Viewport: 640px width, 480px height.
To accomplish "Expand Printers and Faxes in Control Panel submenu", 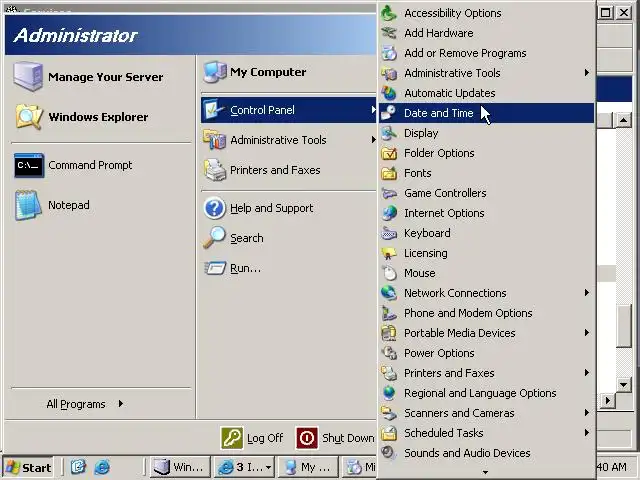I will coord(587,373).
